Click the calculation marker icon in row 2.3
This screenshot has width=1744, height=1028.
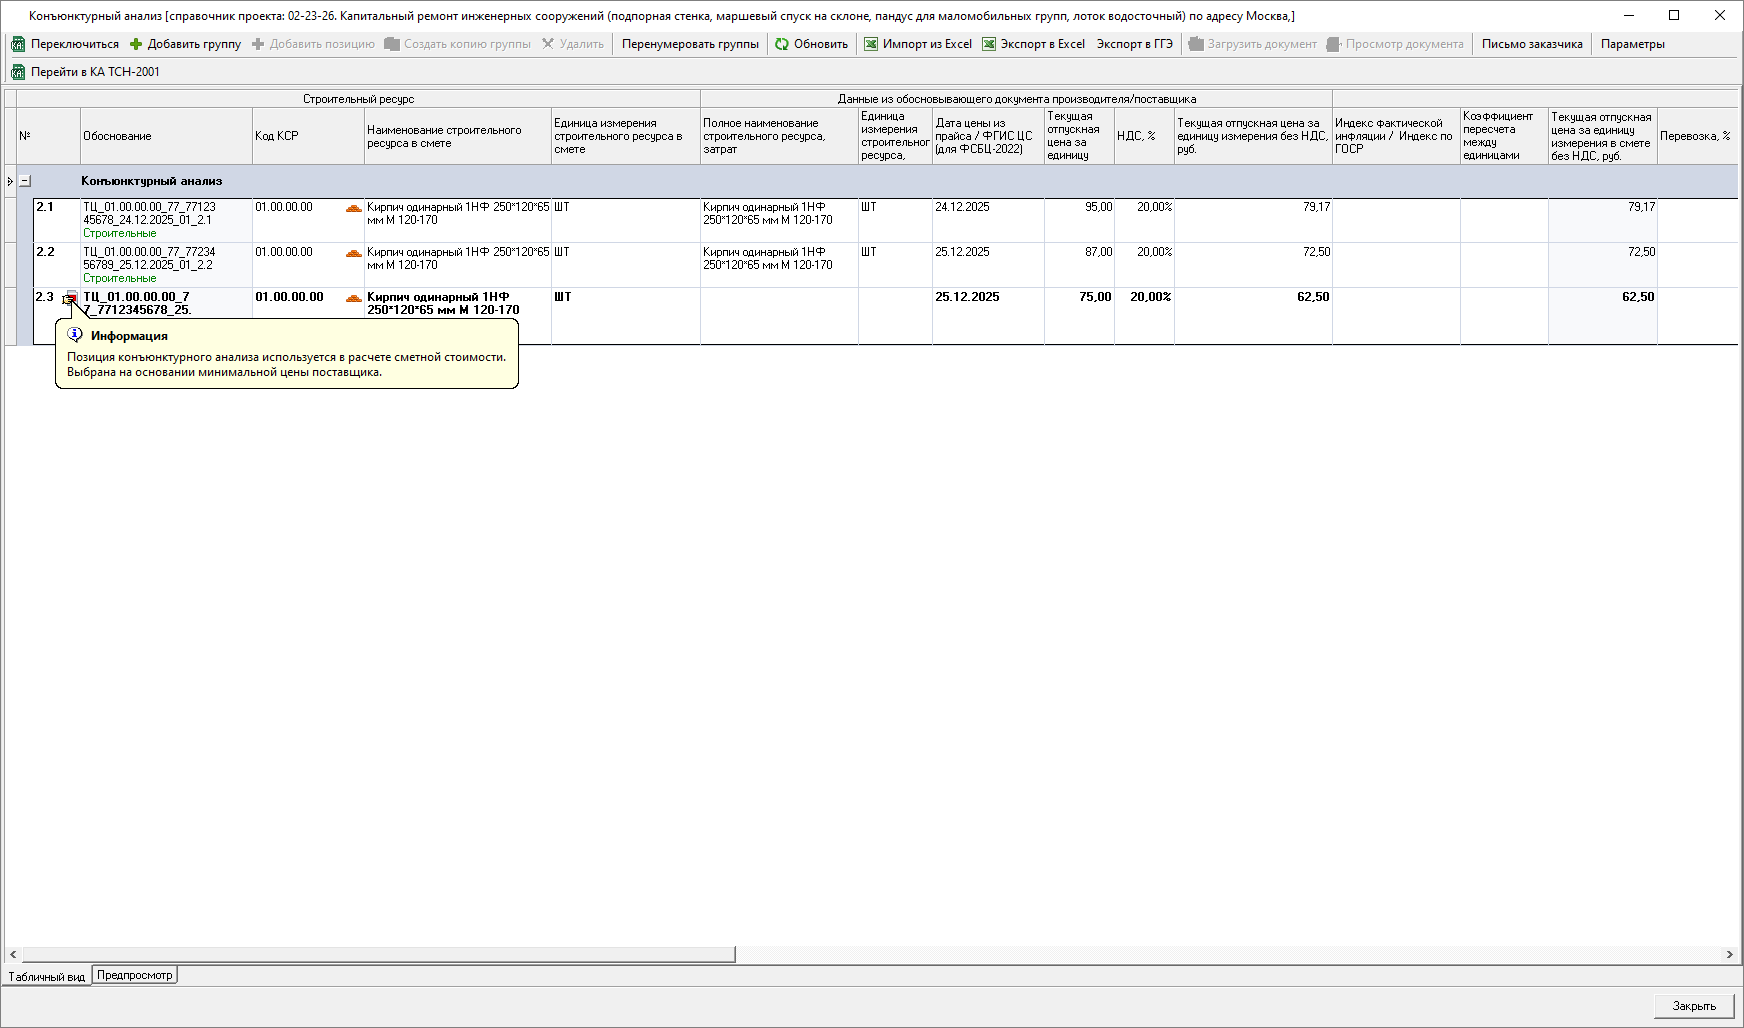[x=70, y=298]
